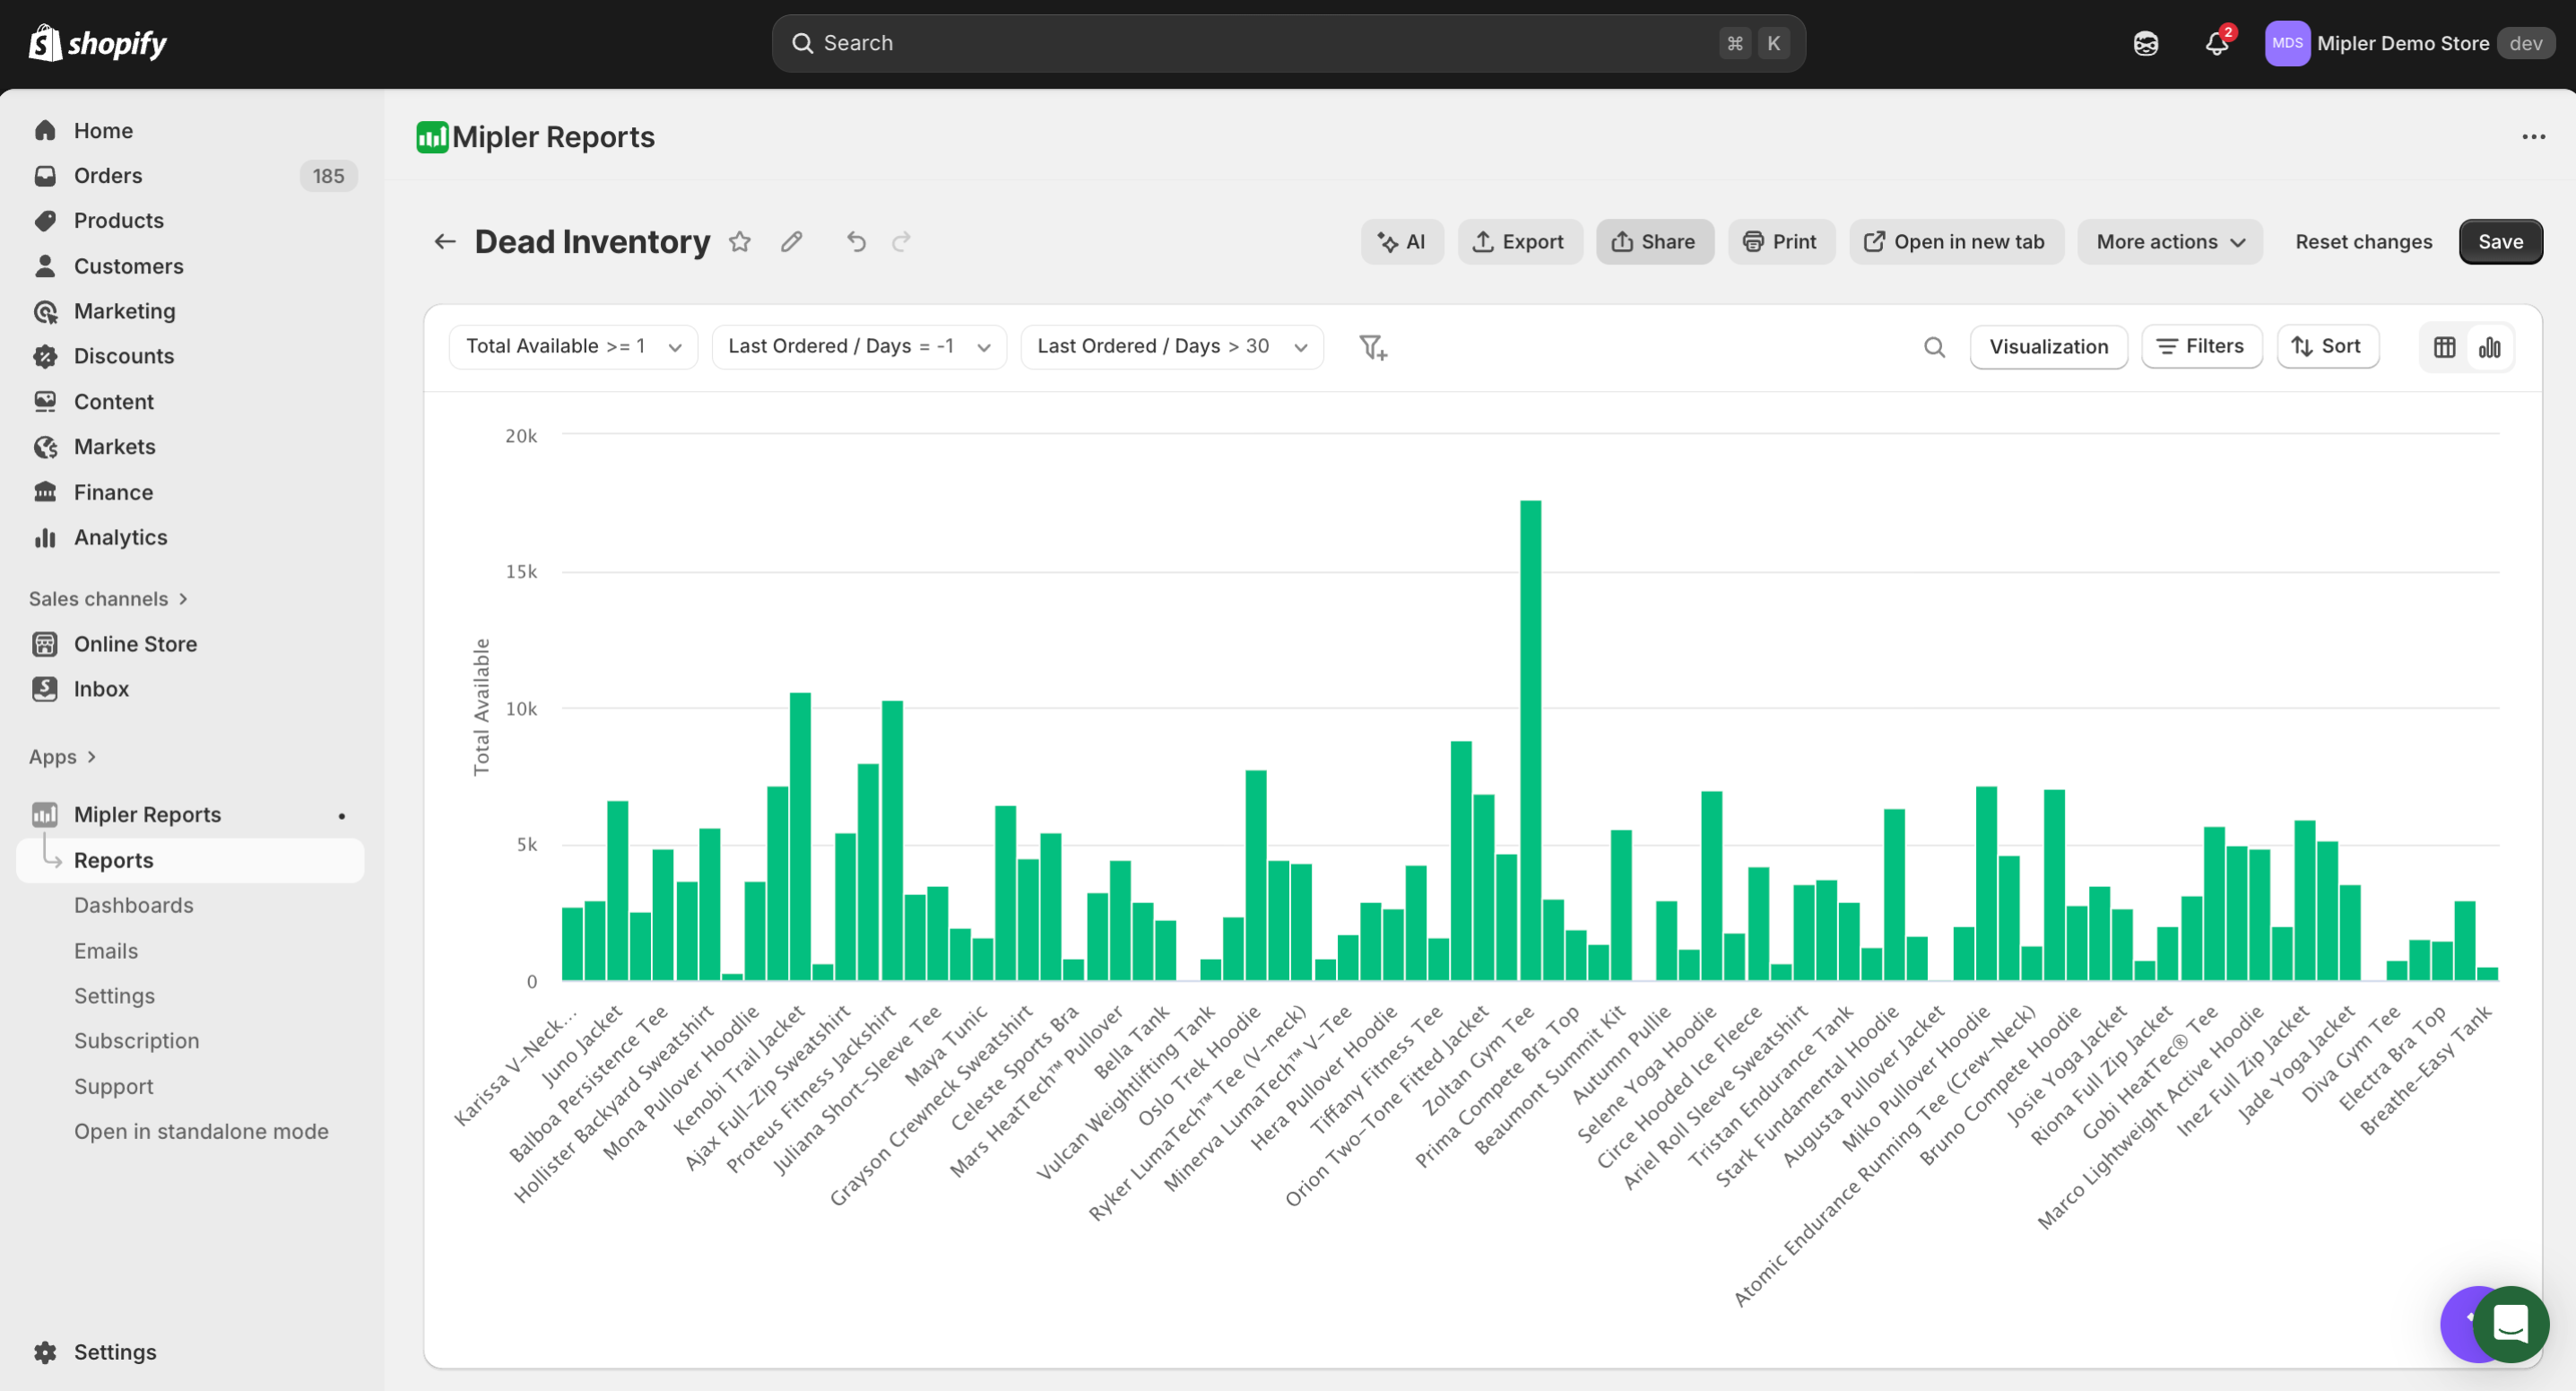The width and height of the screenshot is (2576, 1391).
Task: Select Products in the sidebar
Action: point(119,220)
